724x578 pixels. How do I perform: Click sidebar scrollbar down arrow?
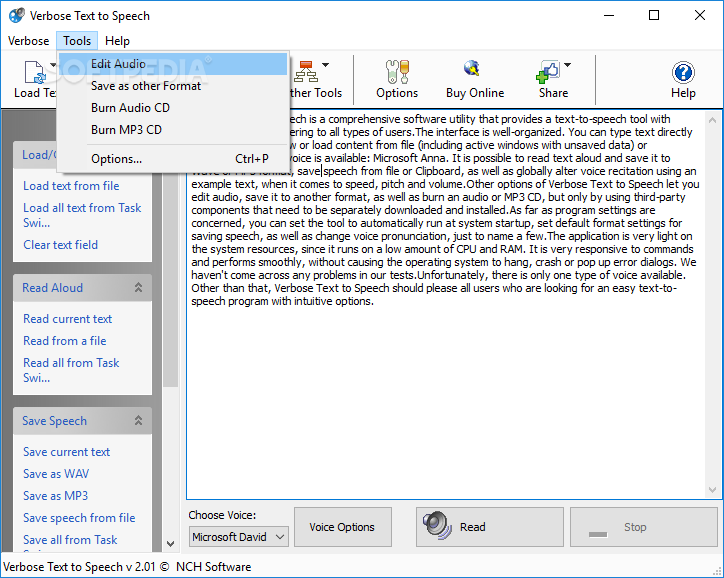click(170, 544)
